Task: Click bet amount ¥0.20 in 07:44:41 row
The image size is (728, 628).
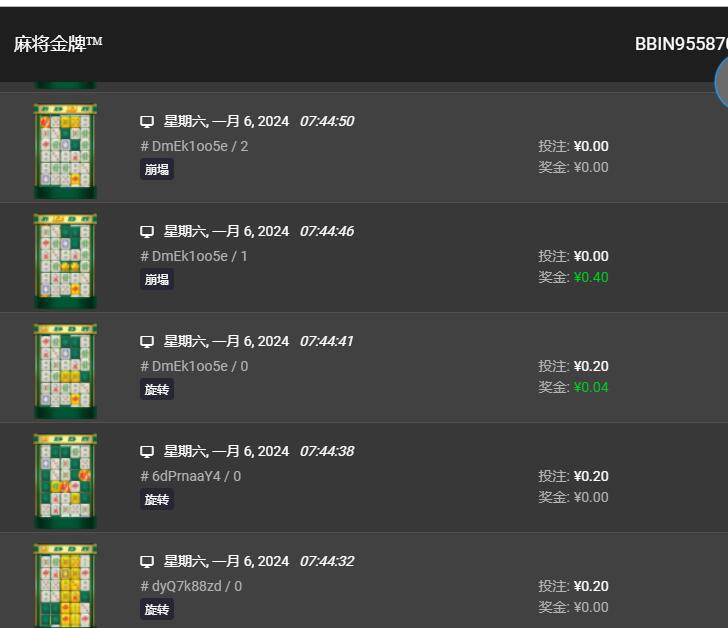Action: point(591,366)
